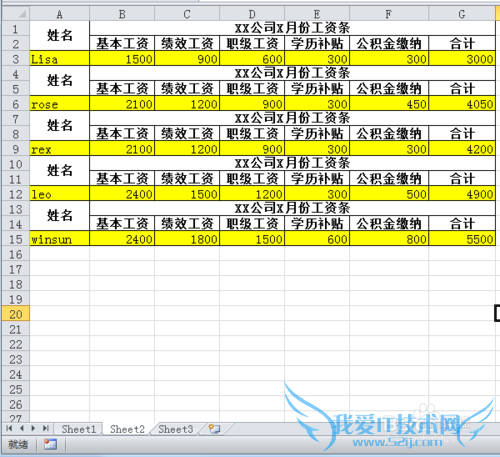
Task: Select row 15 header
Action: point(16,239)
